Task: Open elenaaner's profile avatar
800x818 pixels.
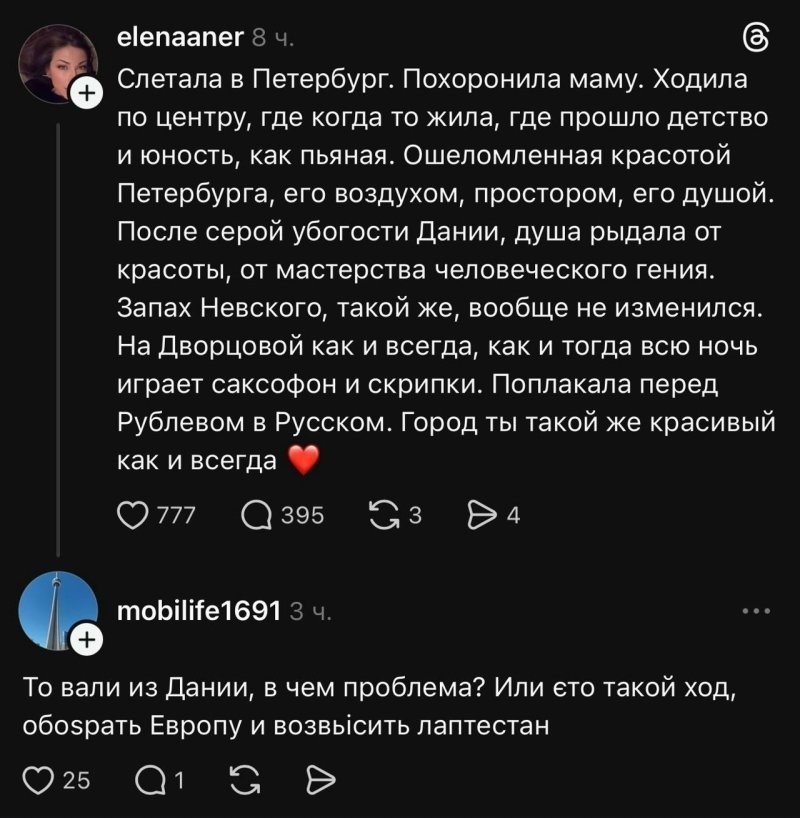Action: [x=52, y=52]
